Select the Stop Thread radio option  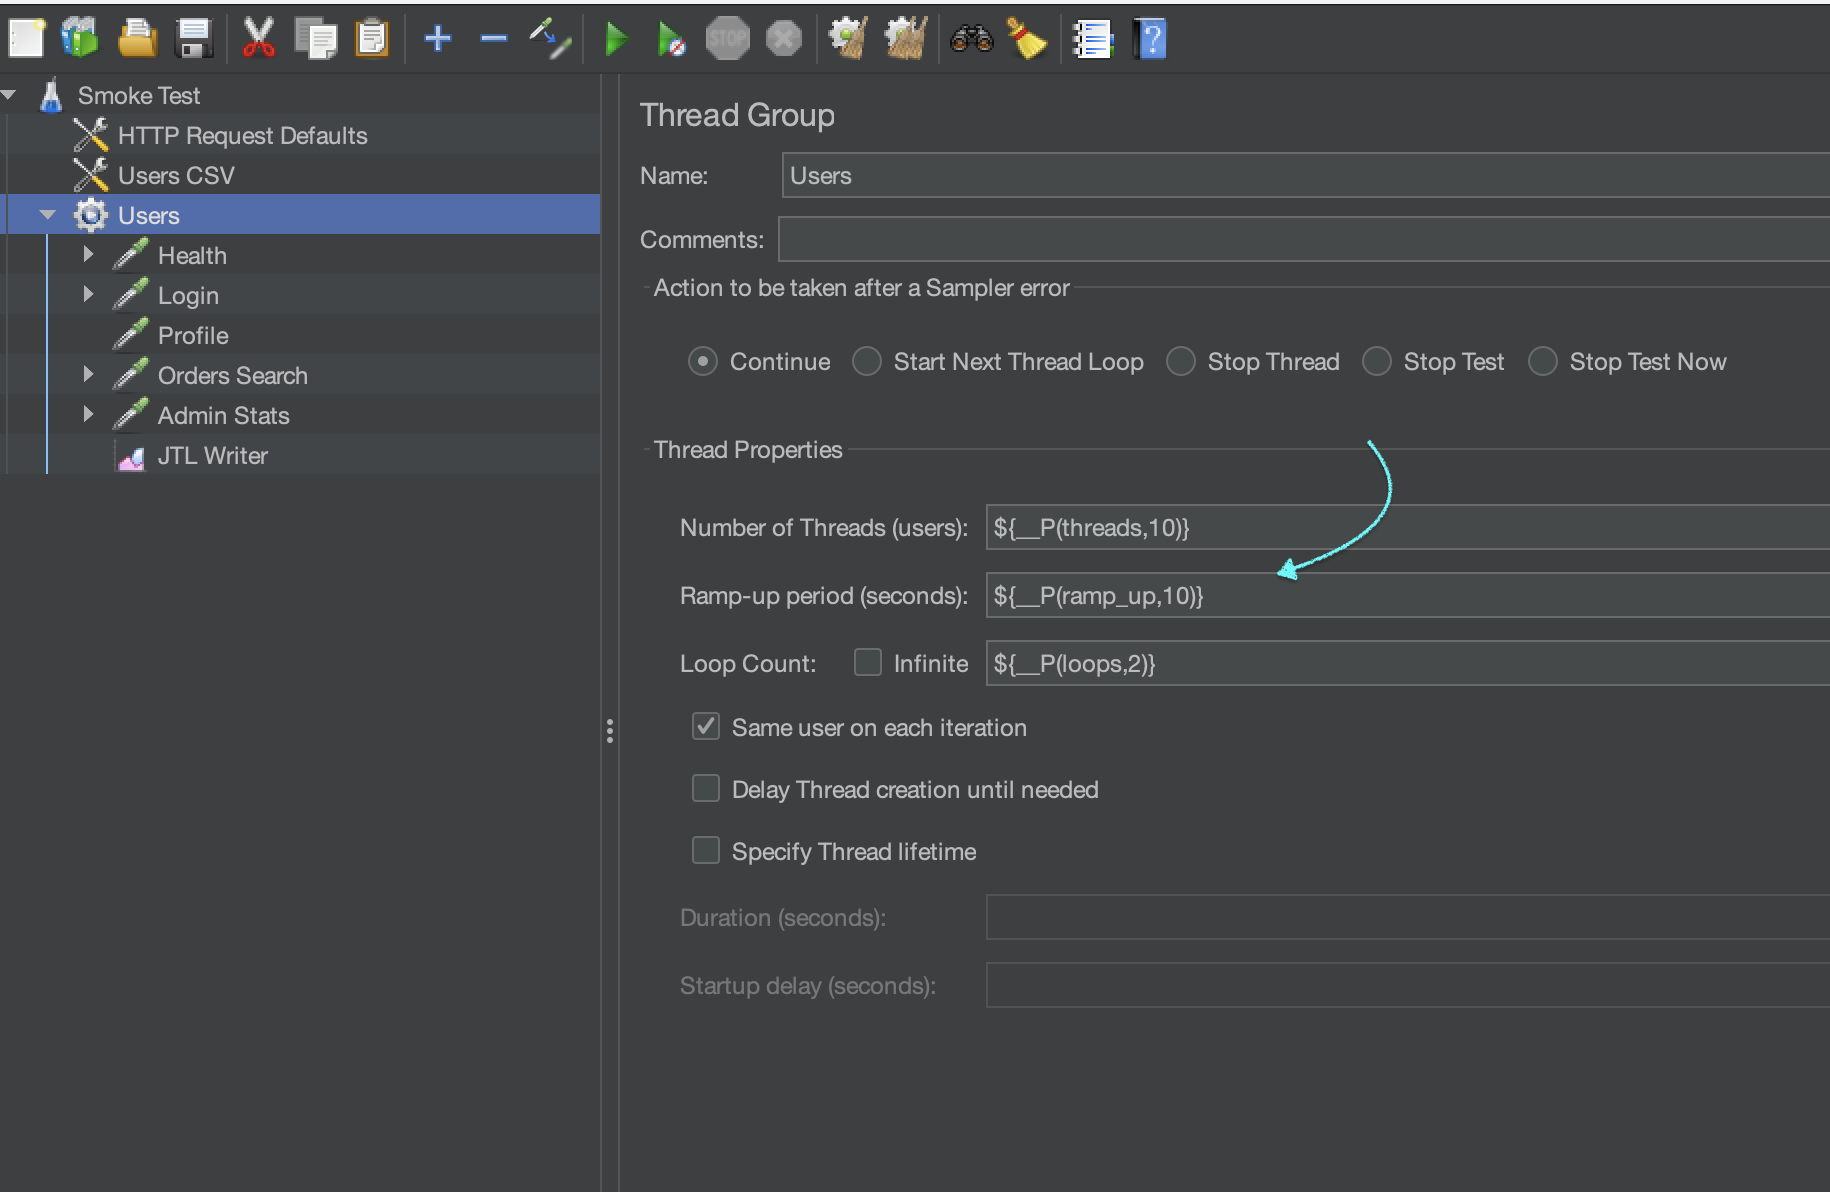(1181, 362)
